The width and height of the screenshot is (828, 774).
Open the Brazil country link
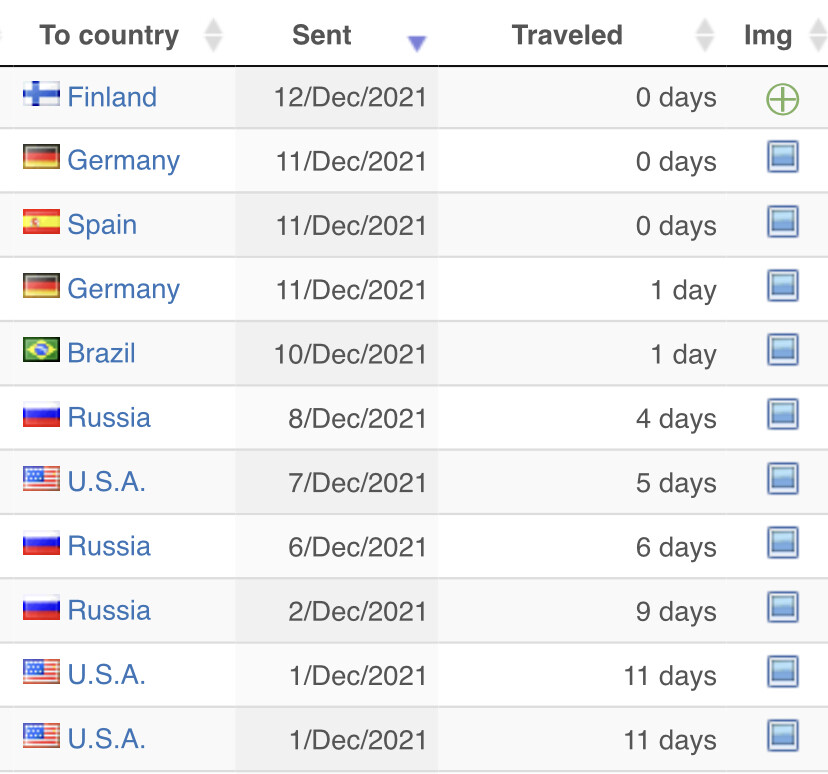[x=101, y=353]
